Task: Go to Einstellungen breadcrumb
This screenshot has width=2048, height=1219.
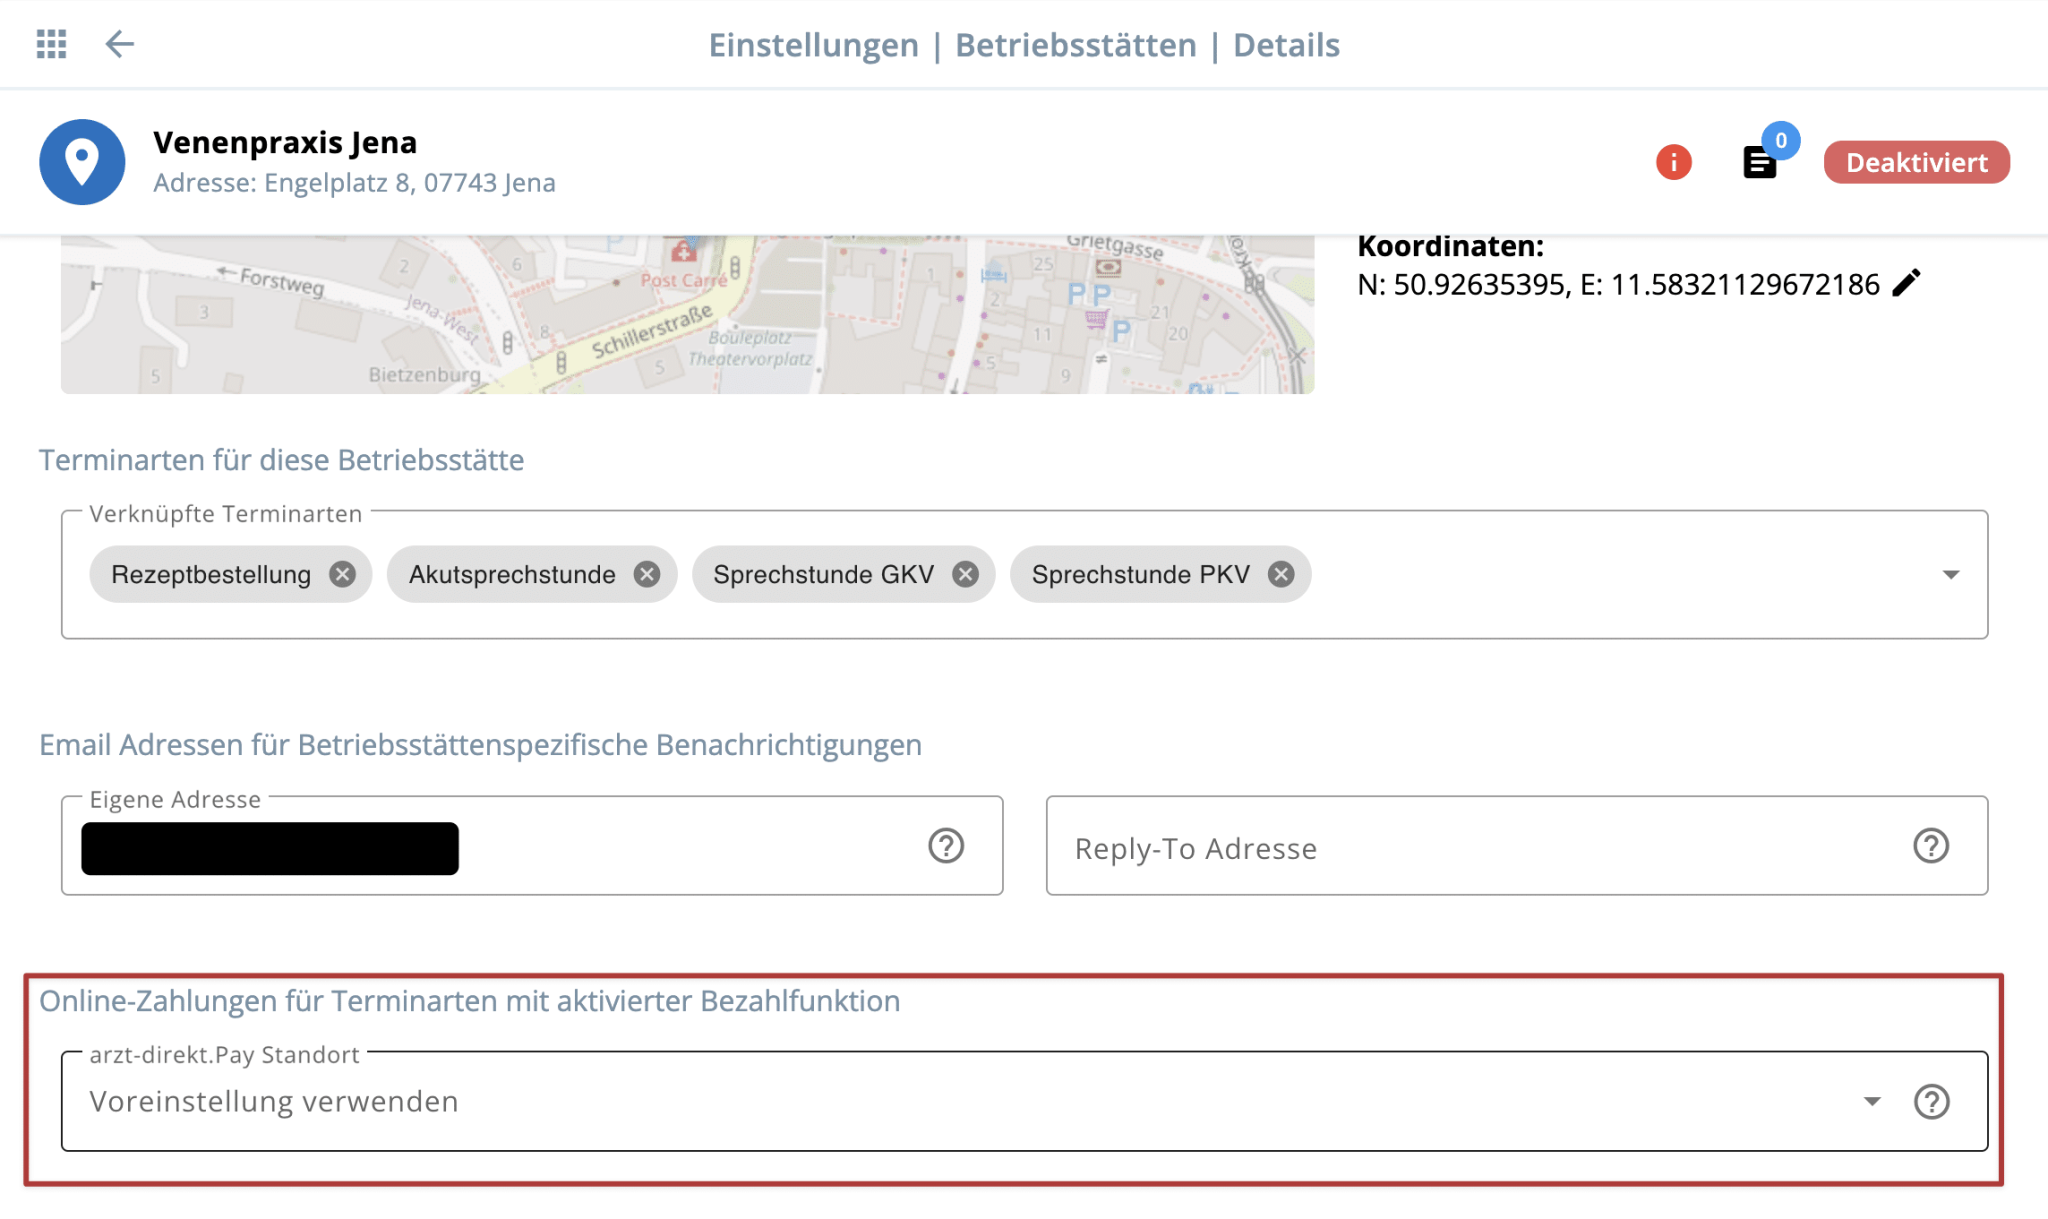Action: pyautogui.click(x=813, y=45)
